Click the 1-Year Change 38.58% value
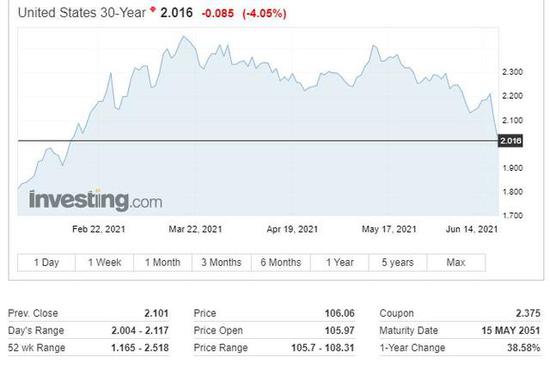The image size is (550, 375). coord(523,348)
